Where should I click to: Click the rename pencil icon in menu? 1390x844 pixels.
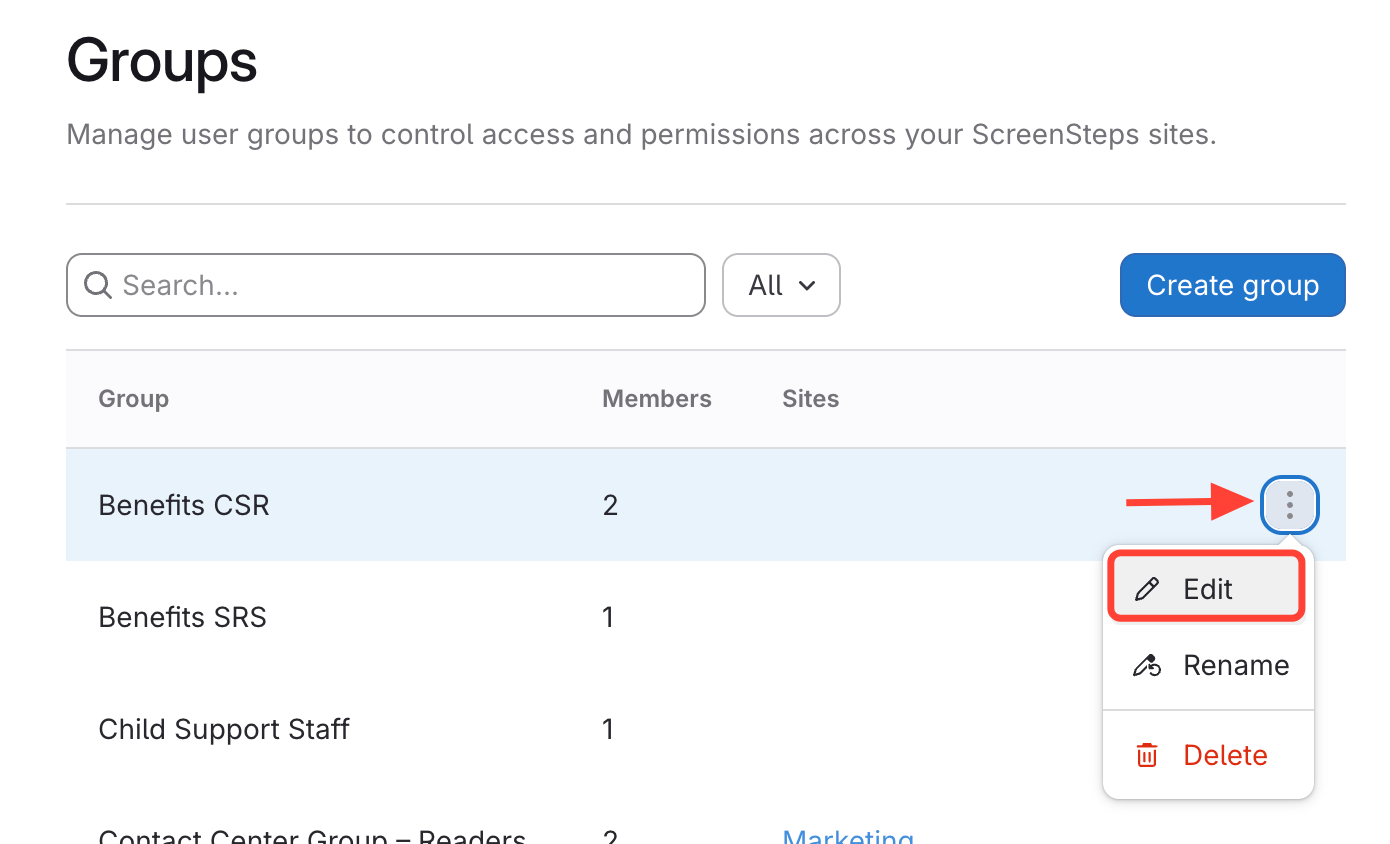(1147, 666)
